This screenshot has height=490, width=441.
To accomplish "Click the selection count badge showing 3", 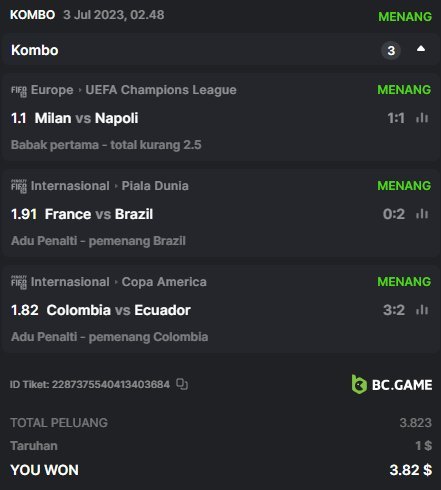I will pos(391,51).
